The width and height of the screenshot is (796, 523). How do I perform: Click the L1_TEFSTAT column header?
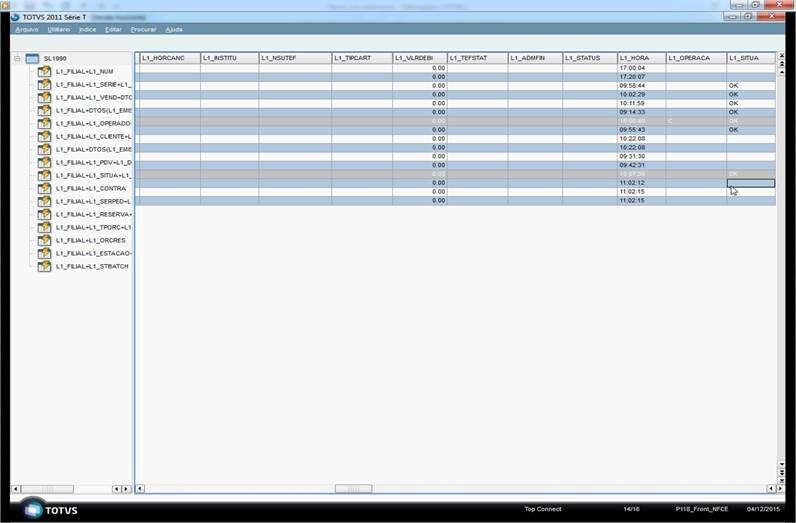click(x=478, y=58)
